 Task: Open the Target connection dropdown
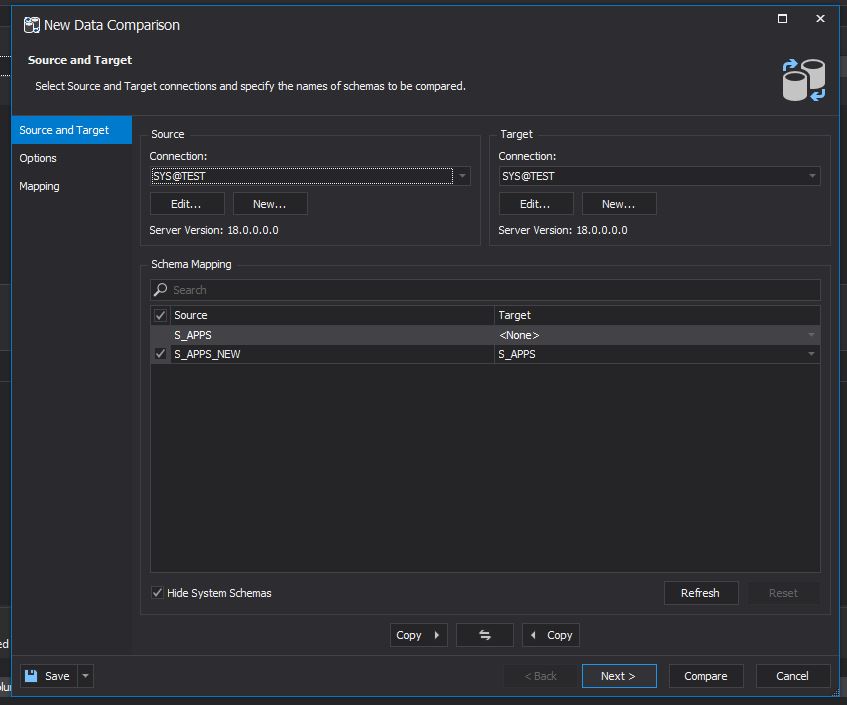[x=811, y=176]
